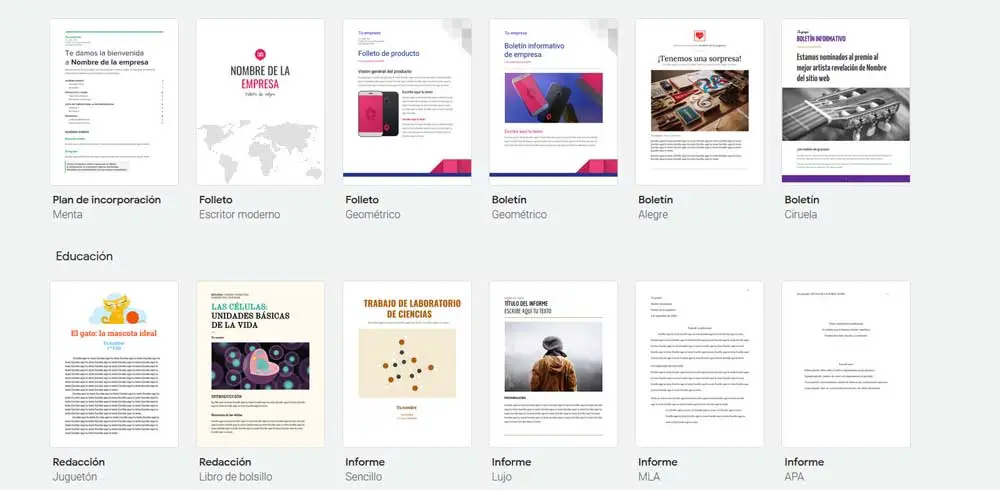Click the 'Escritor moderno' style label
1000x490 pixels.
coord(239,214)
